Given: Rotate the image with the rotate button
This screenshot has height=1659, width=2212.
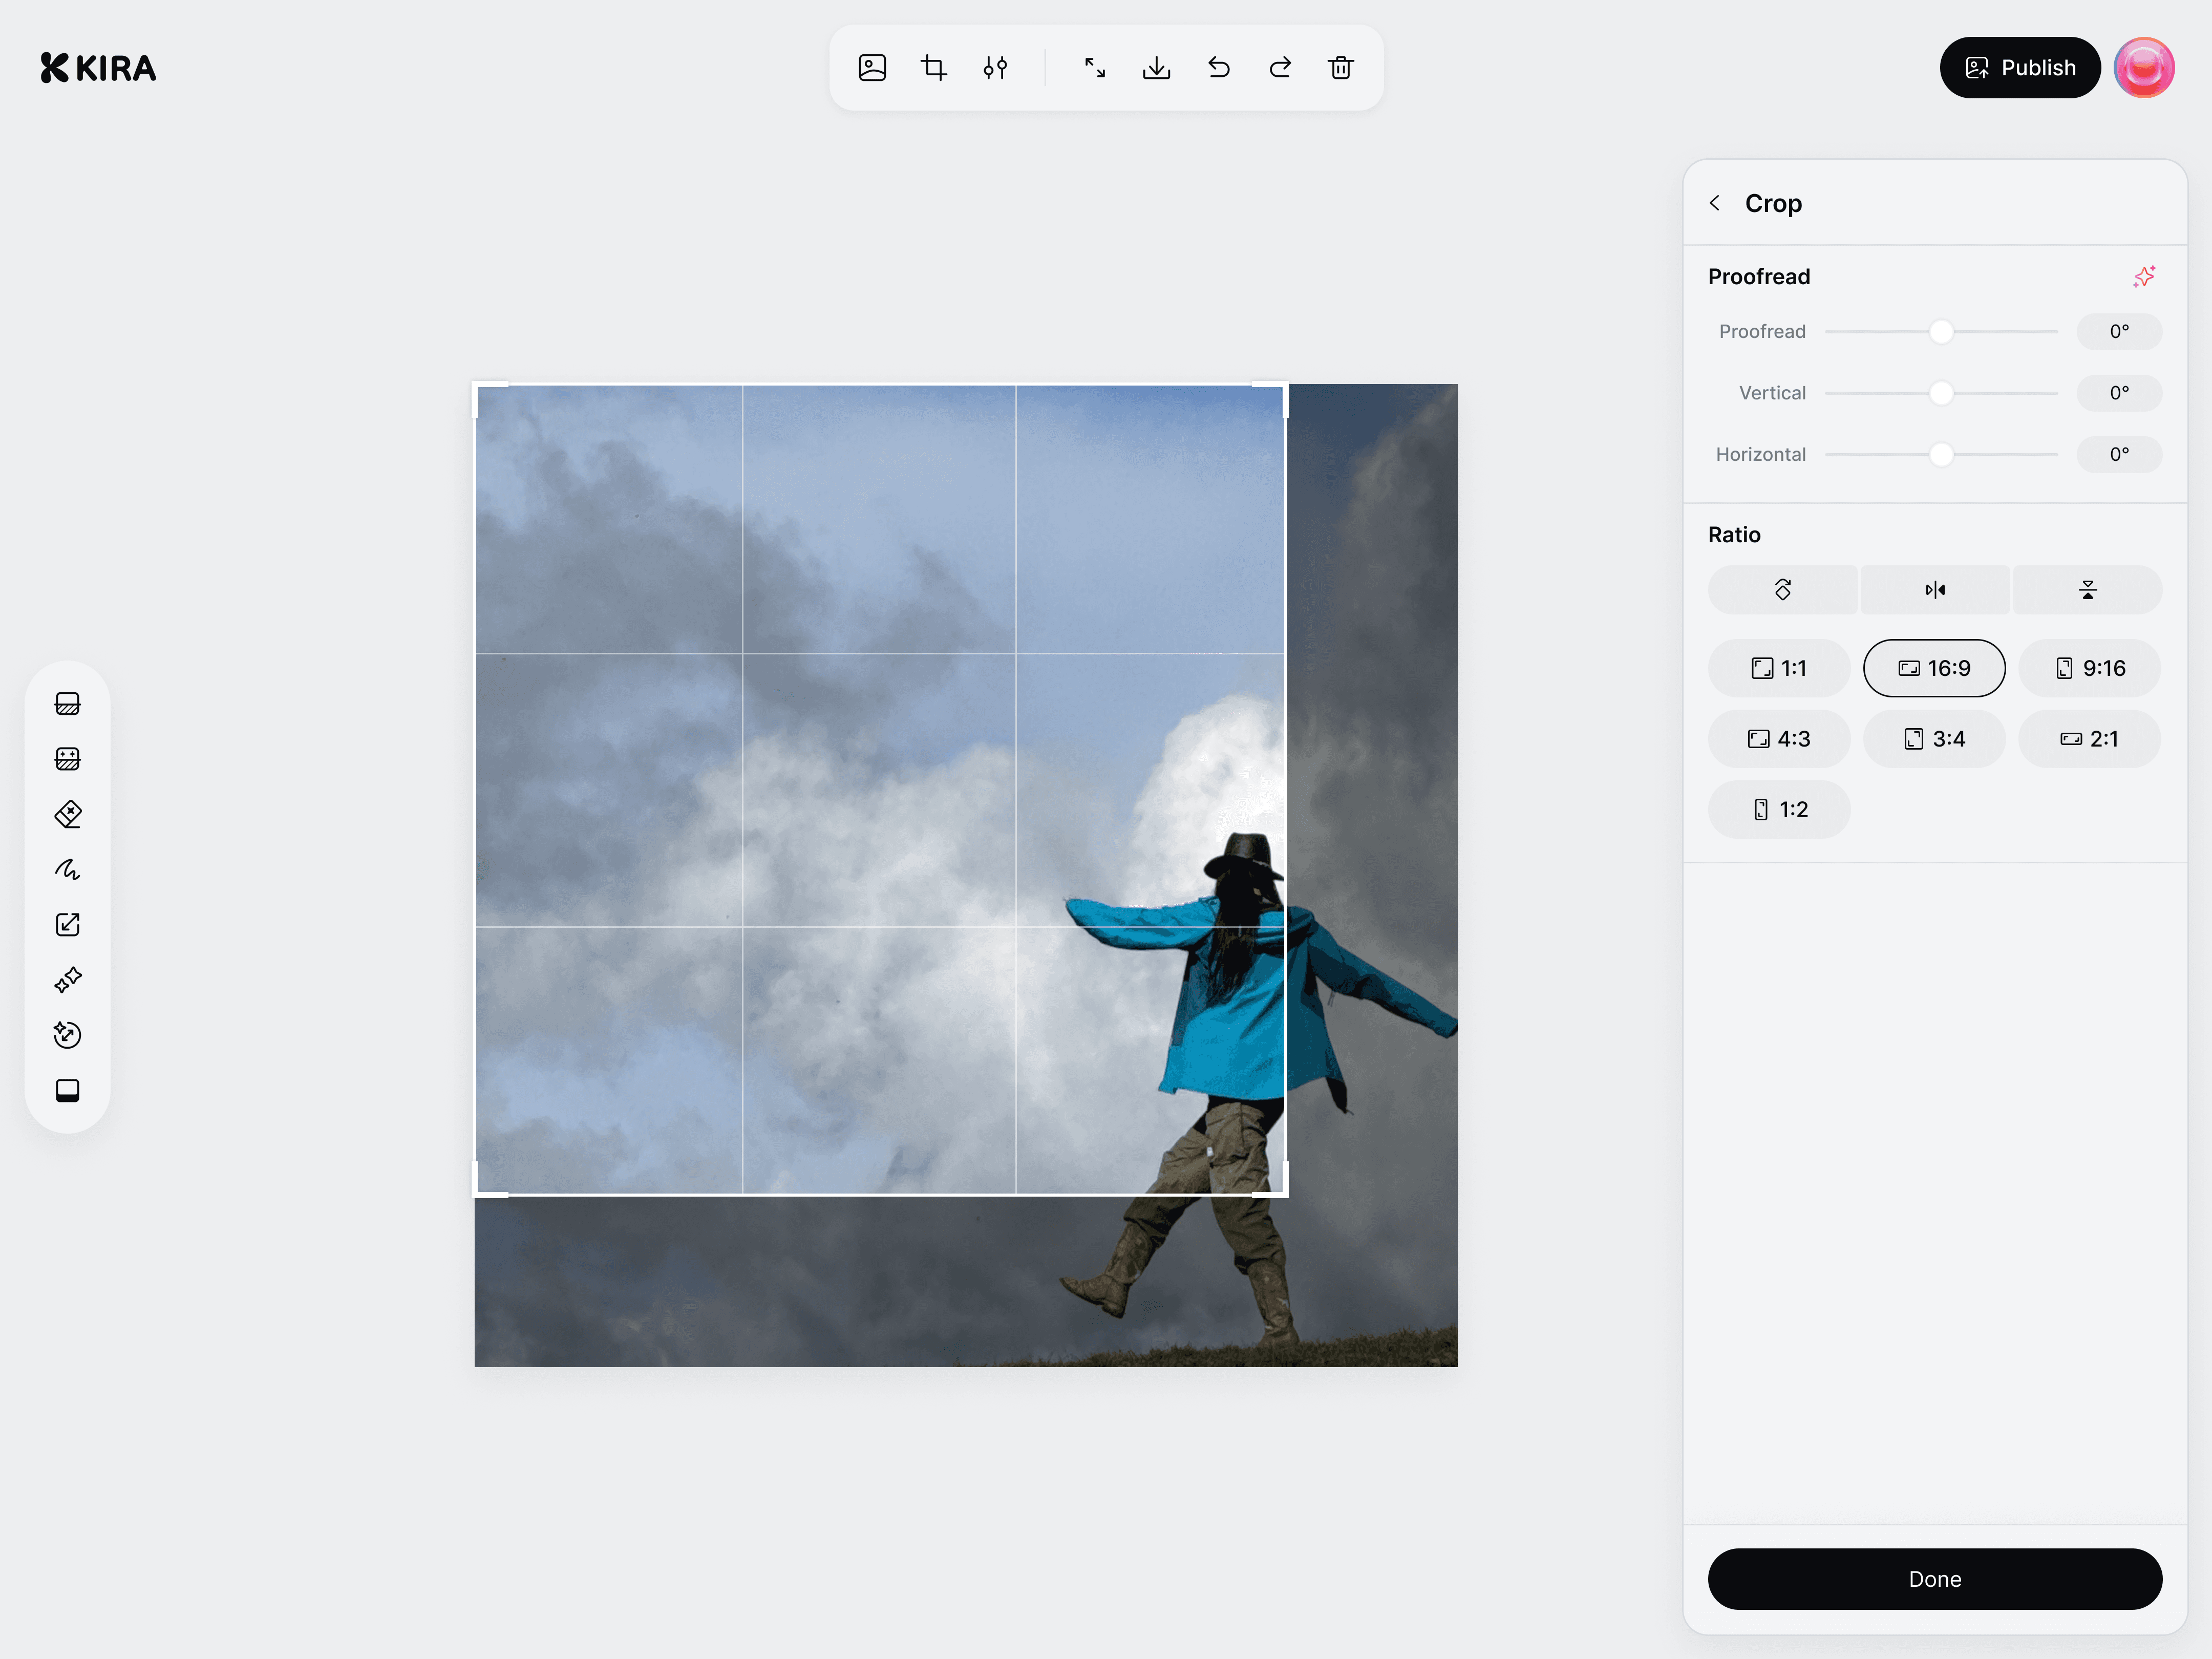Looking at the screenshot, I should click(1782, 590).
